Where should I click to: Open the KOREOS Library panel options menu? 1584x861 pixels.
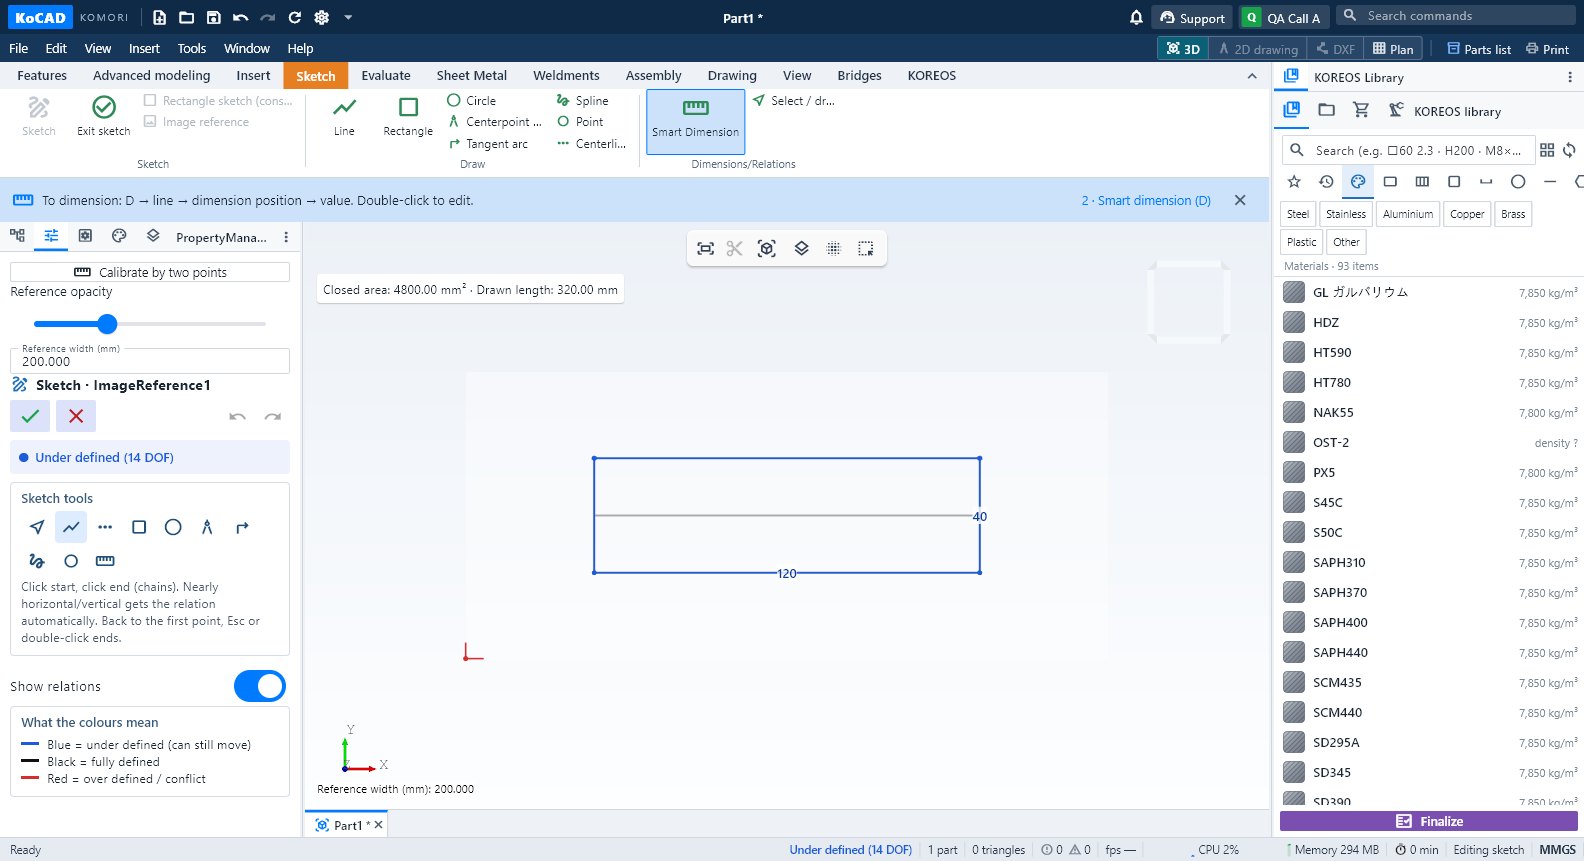click(x=1569, y=77)
